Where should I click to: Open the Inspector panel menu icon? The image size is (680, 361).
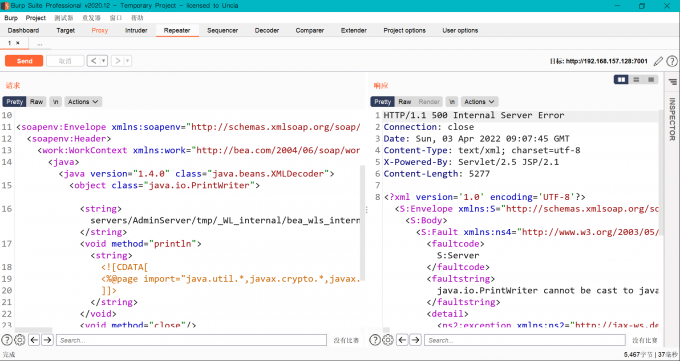(x=672, y=82)
